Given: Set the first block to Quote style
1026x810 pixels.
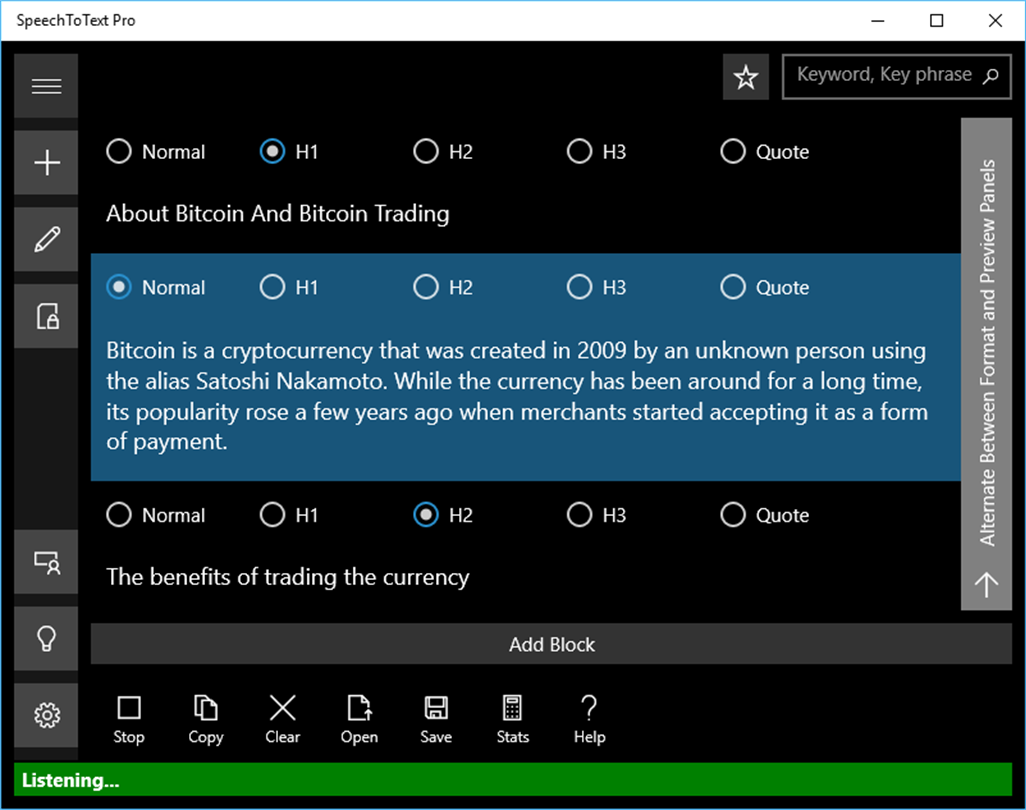Looking at the screenshot, I should pos(733,152).
